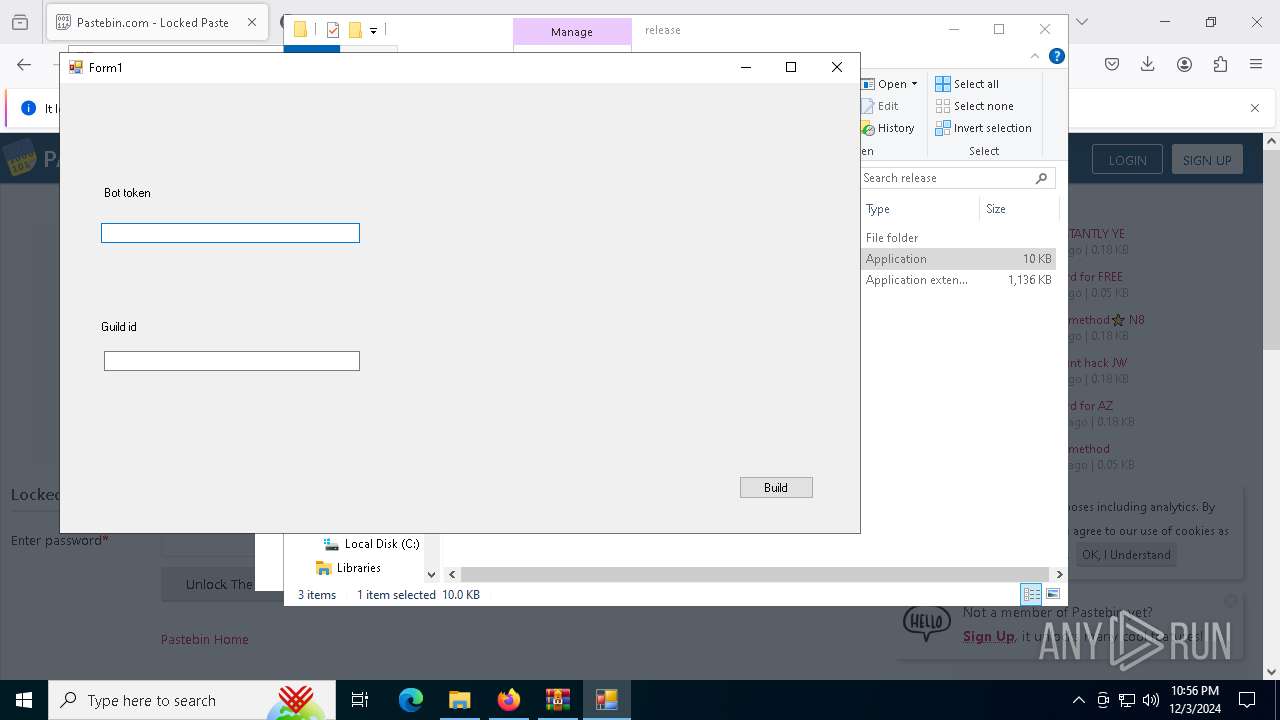Click the Firefox account icon

tap(1184, 64)
